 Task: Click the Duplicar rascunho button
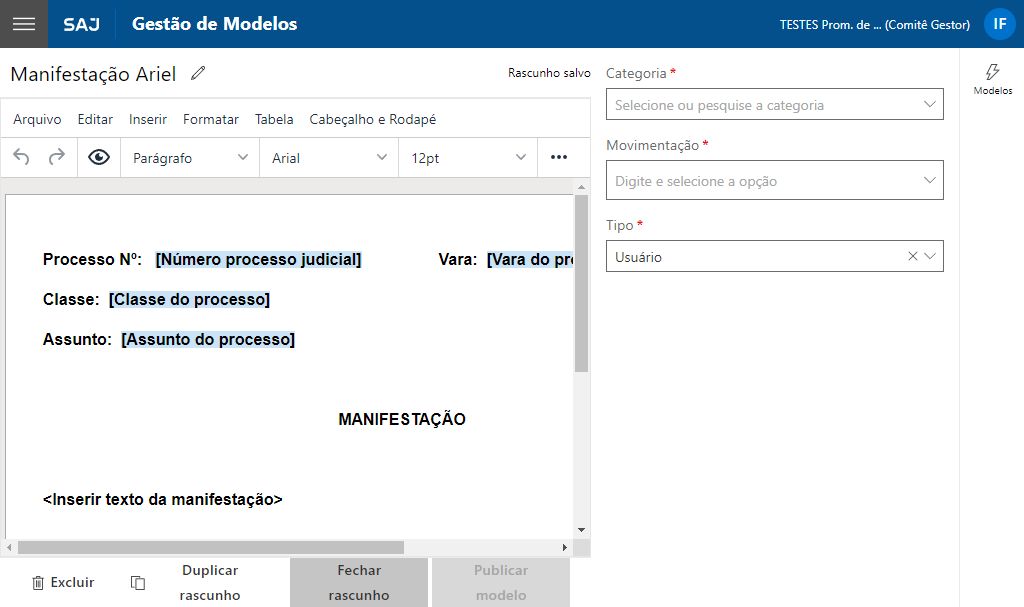(x=210, y=582)
